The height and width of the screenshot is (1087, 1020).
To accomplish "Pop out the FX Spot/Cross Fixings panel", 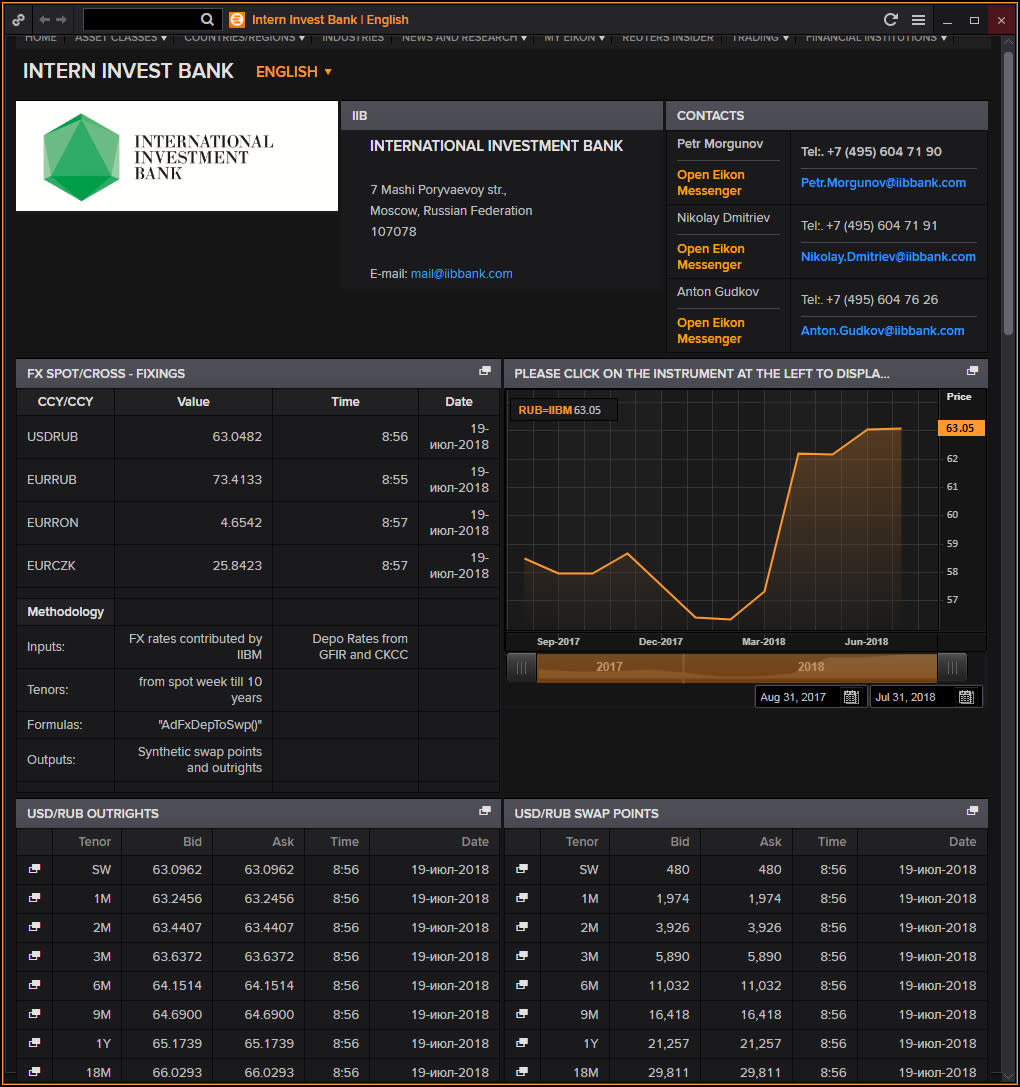I will point(485,371).
